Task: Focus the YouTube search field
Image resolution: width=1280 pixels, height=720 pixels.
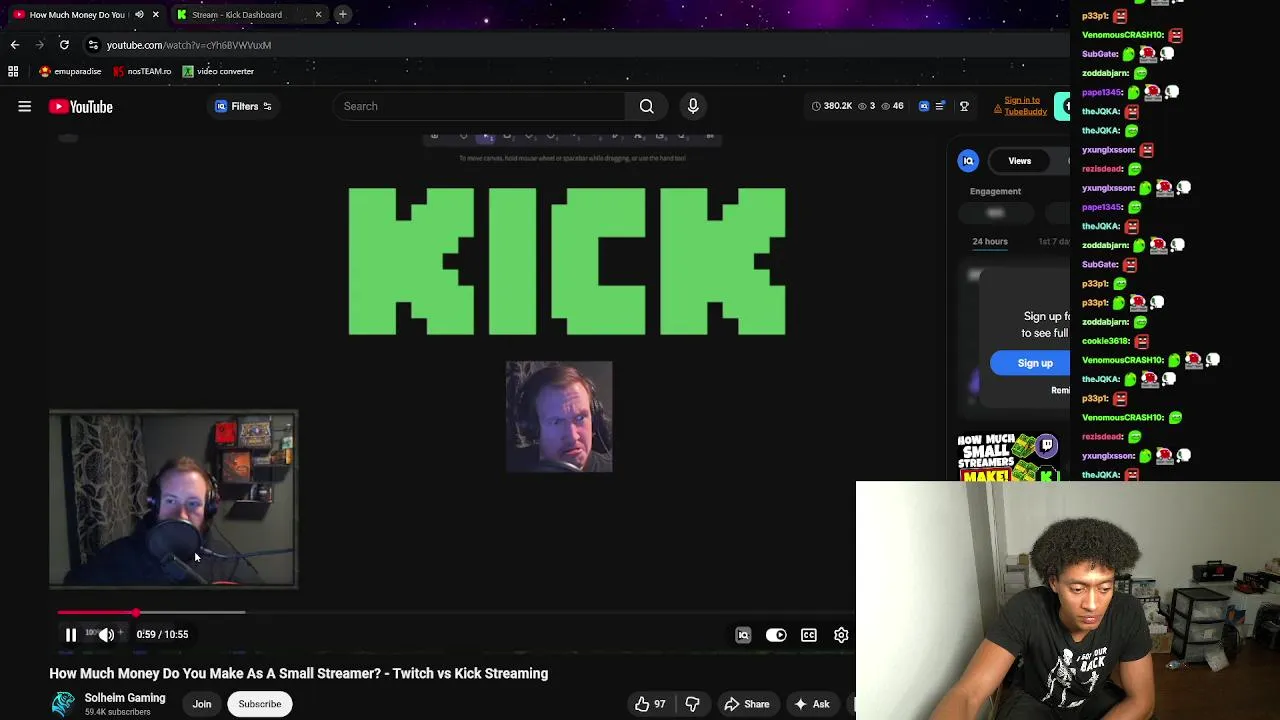Action: coord(480,106)
